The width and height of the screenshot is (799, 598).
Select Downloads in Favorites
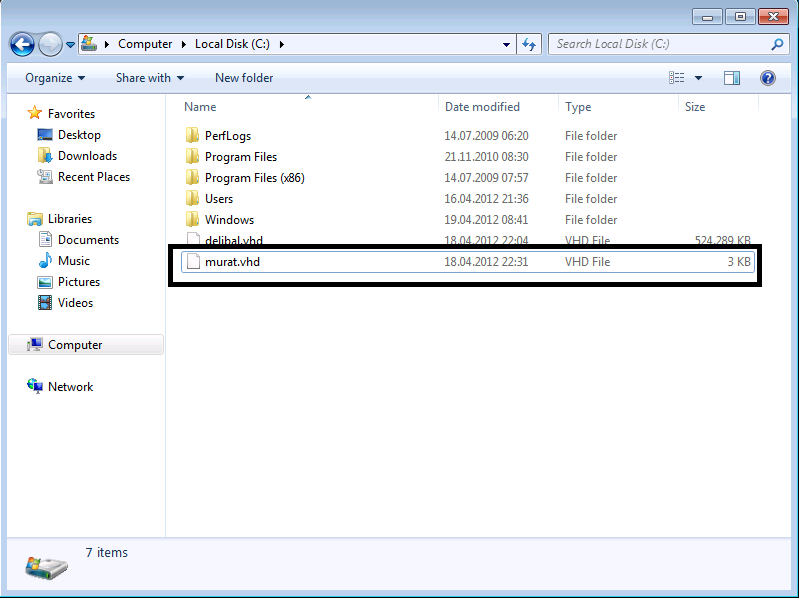point(87,156)
